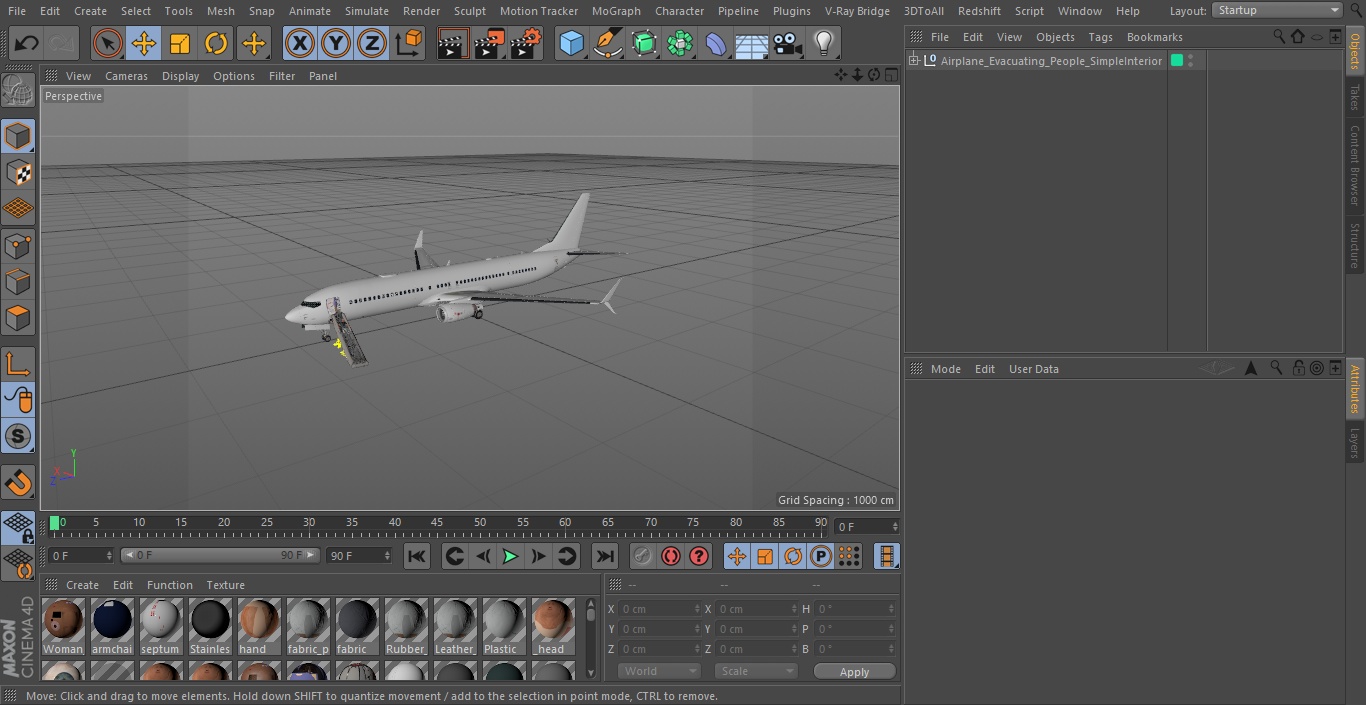Add a light object

pos(824,43)
